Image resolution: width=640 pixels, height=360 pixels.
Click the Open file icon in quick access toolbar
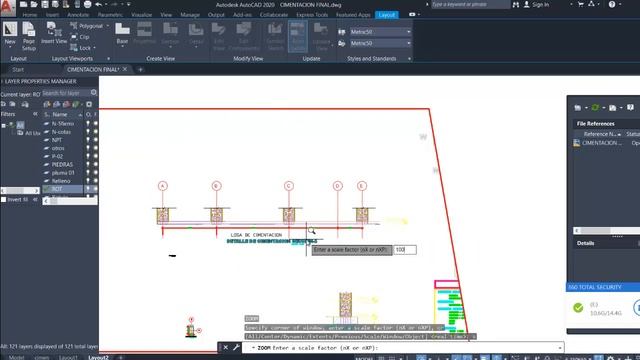[34, 4]
